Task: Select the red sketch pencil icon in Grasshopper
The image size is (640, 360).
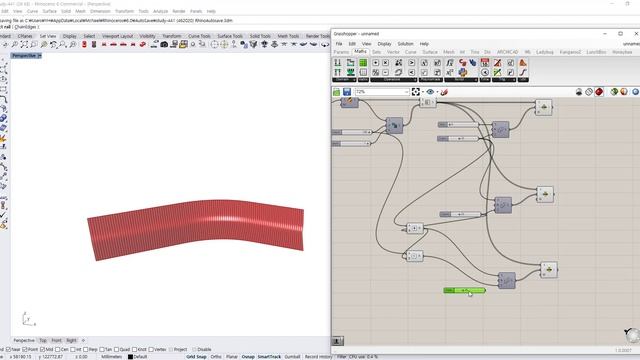Action: 444,92
